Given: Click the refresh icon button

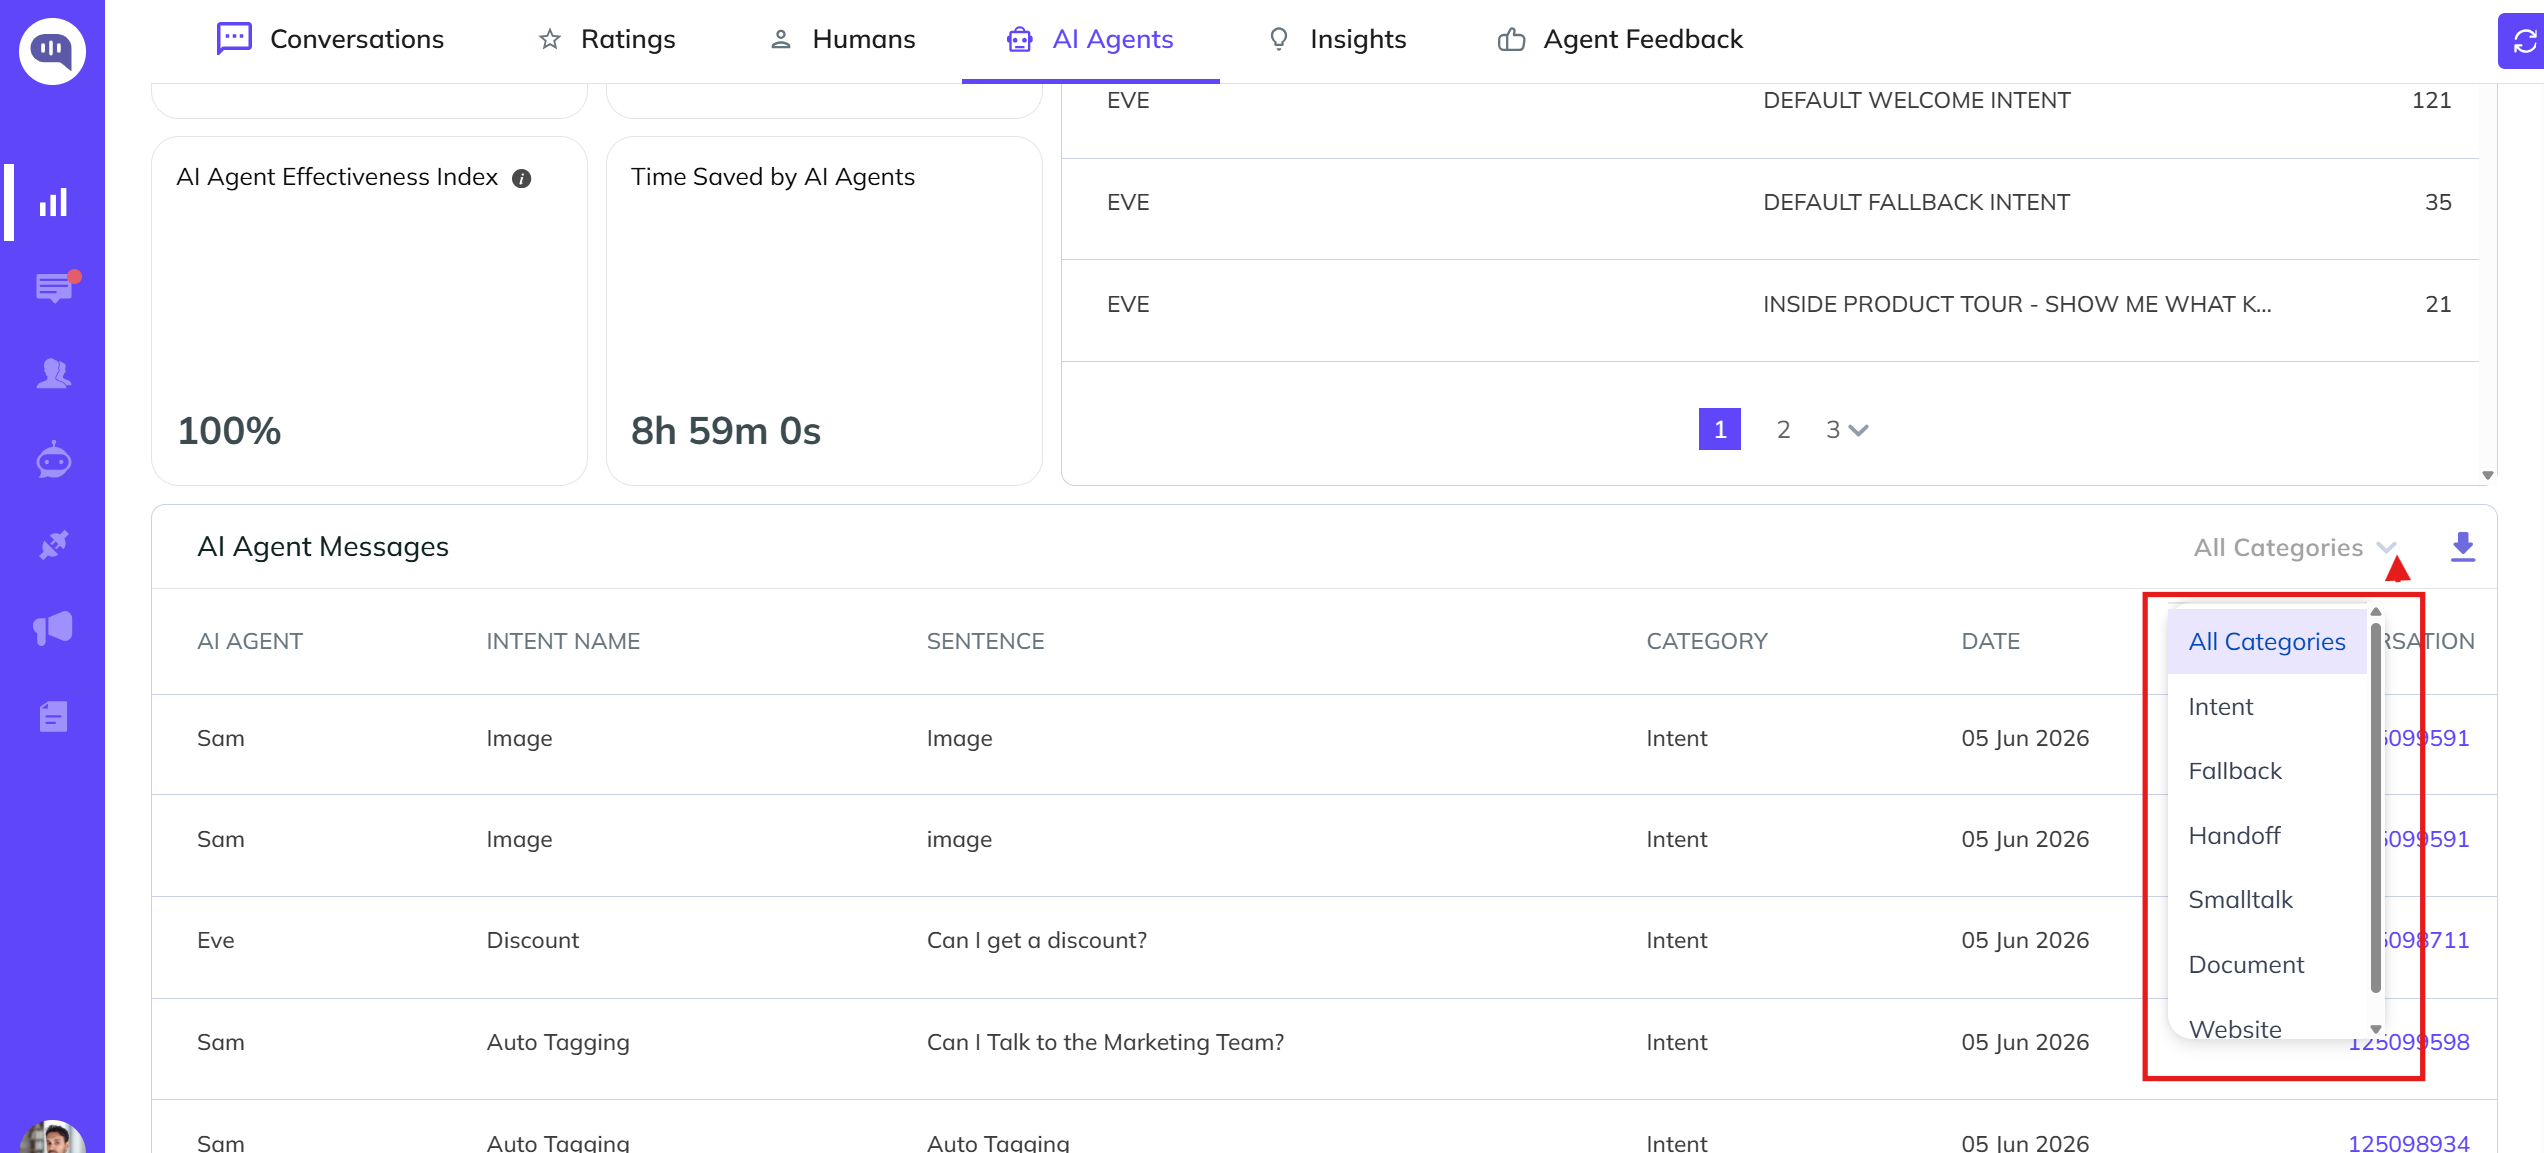Looking at the screenshot, I should coord(2523,41).
